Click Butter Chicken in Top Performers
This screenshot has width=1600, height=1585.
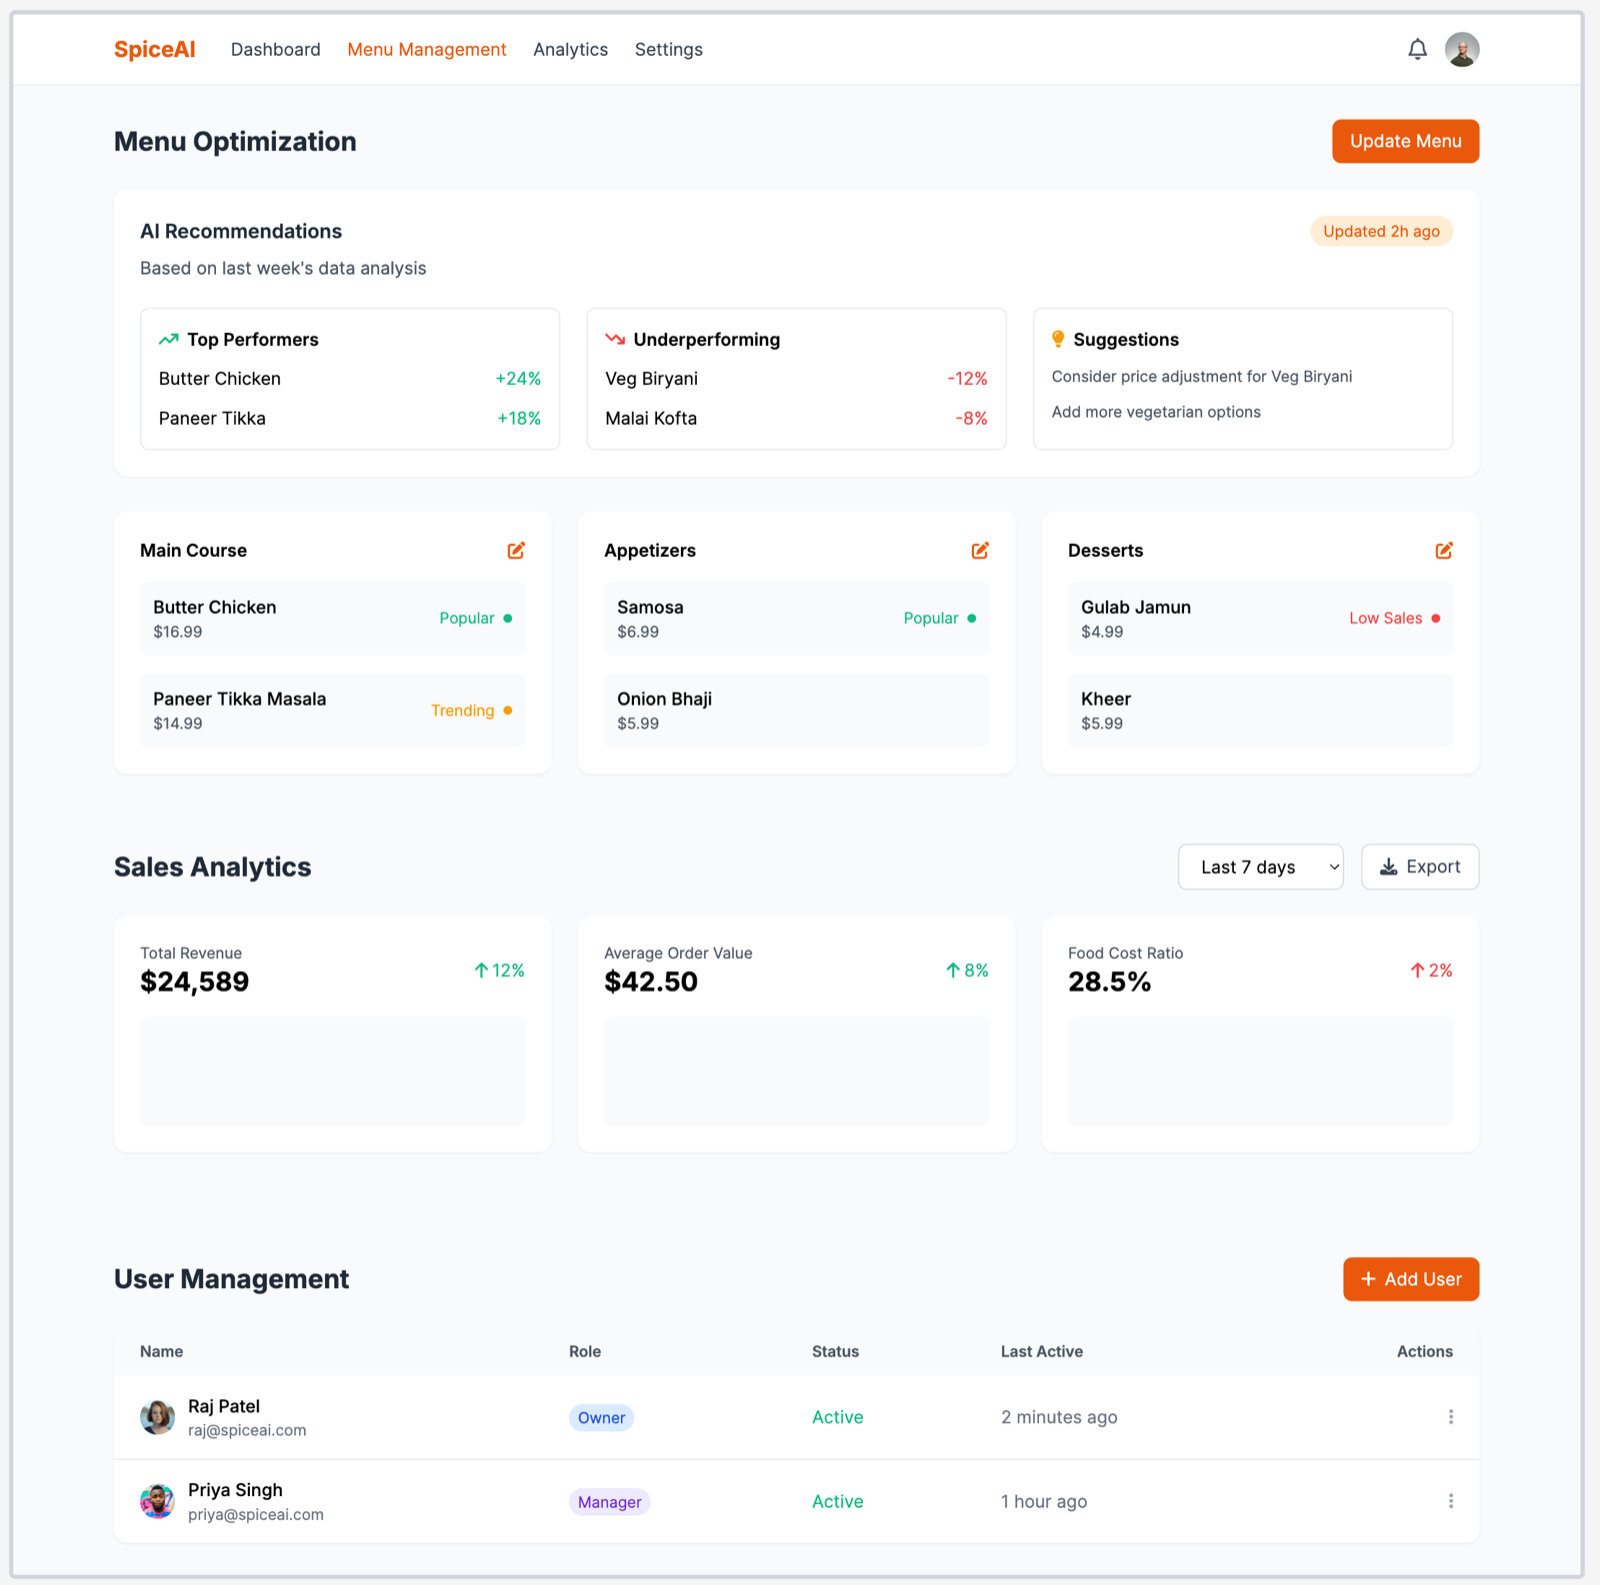tap(349, 379)
